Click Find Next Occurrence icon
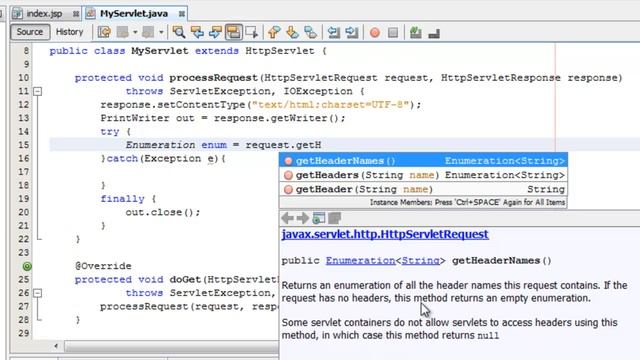 tap(215, 32)
